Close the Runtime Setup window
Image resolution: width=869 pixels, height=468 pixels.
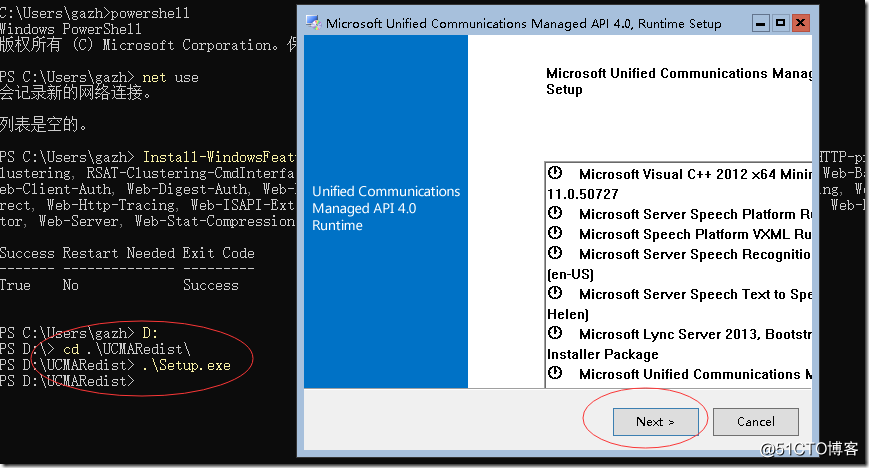(800, 23)
